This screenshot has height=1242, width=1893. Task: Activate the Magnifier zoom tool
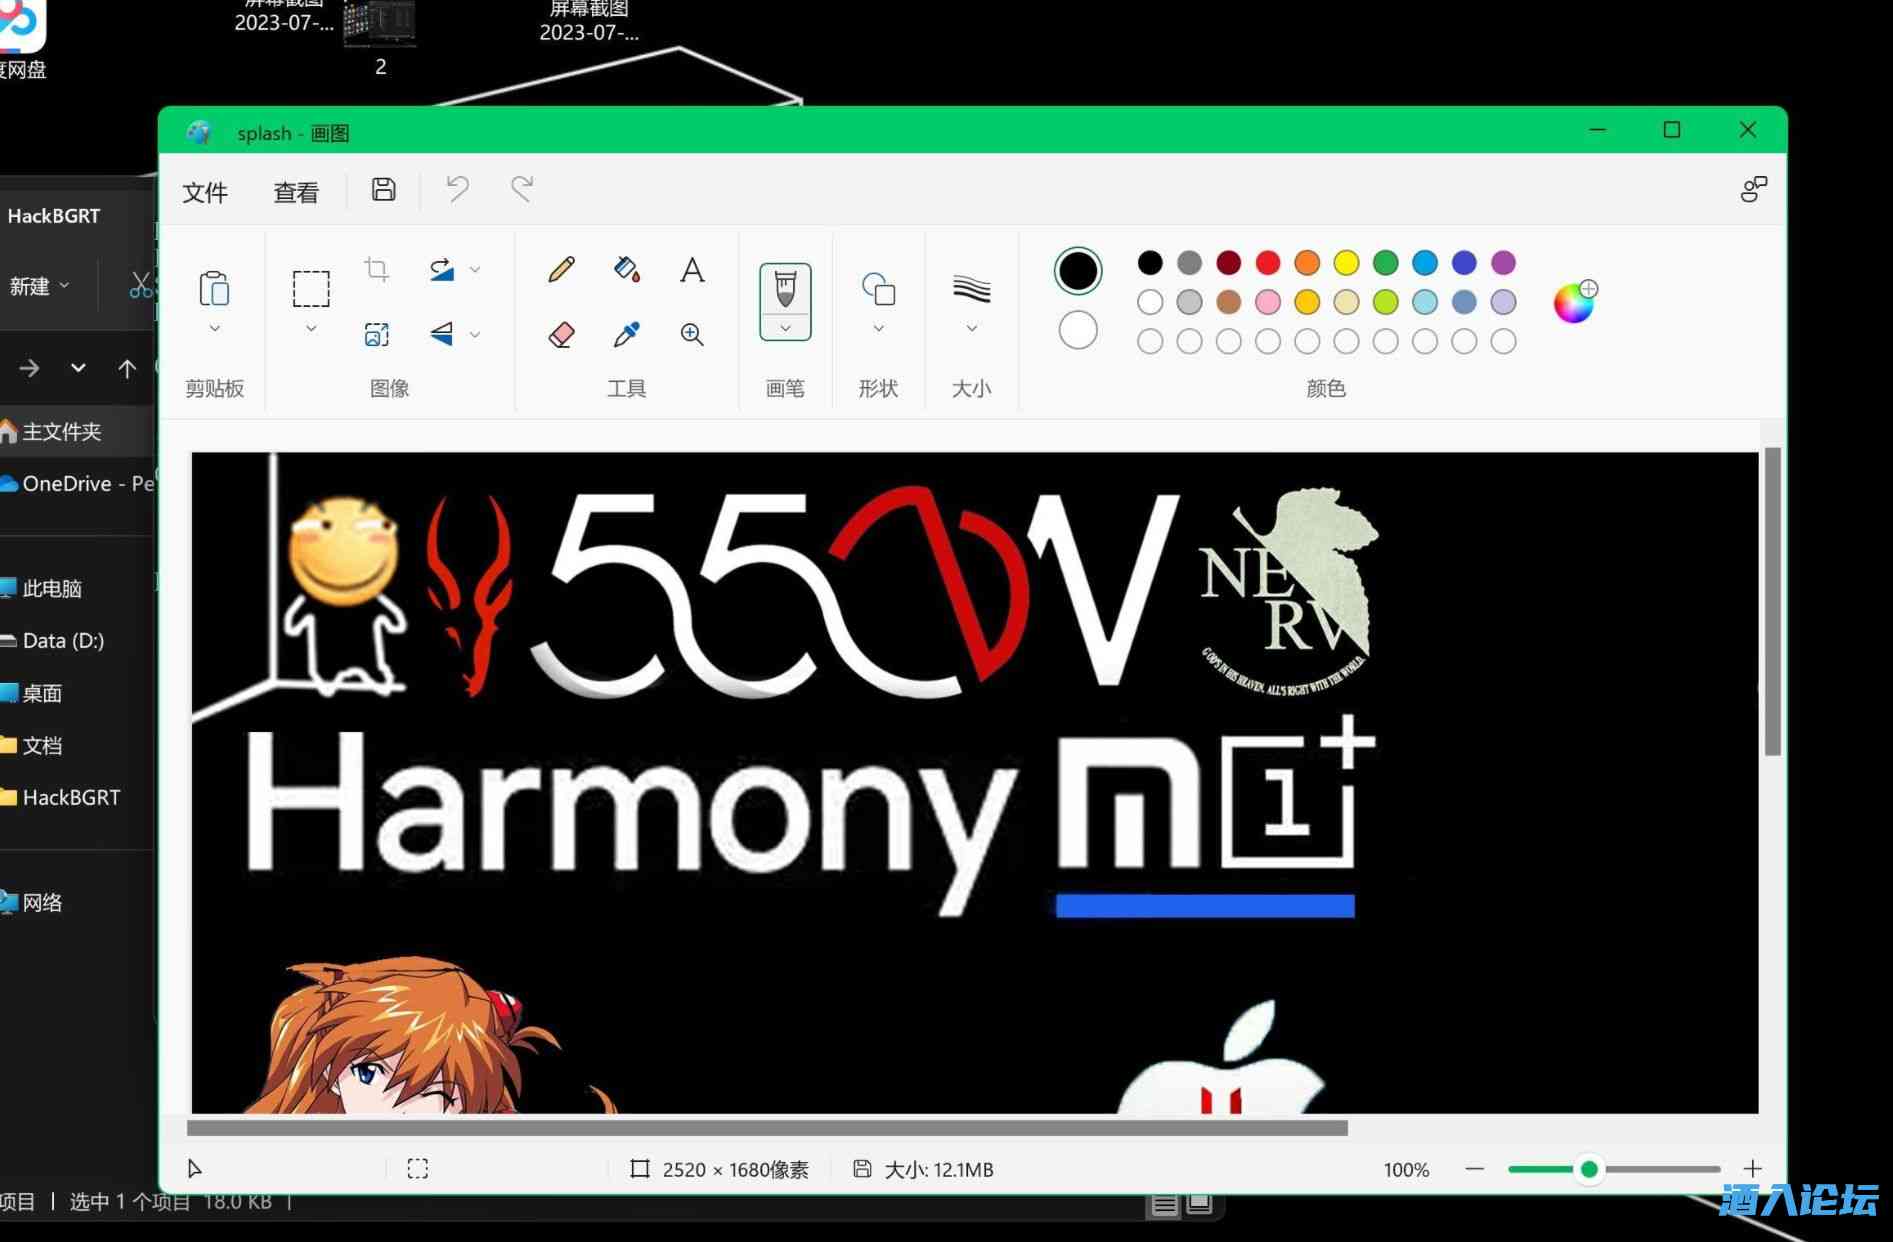coord(692,335)
